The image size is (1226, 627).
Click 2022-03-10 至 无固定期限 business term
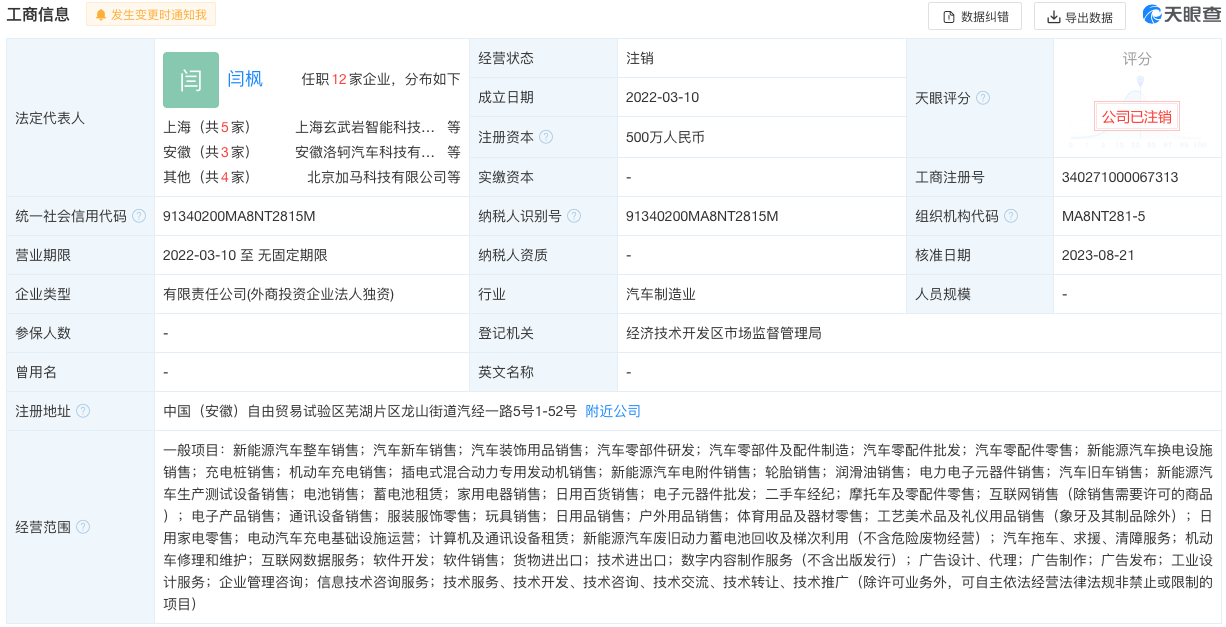click(x=245, y=255)
